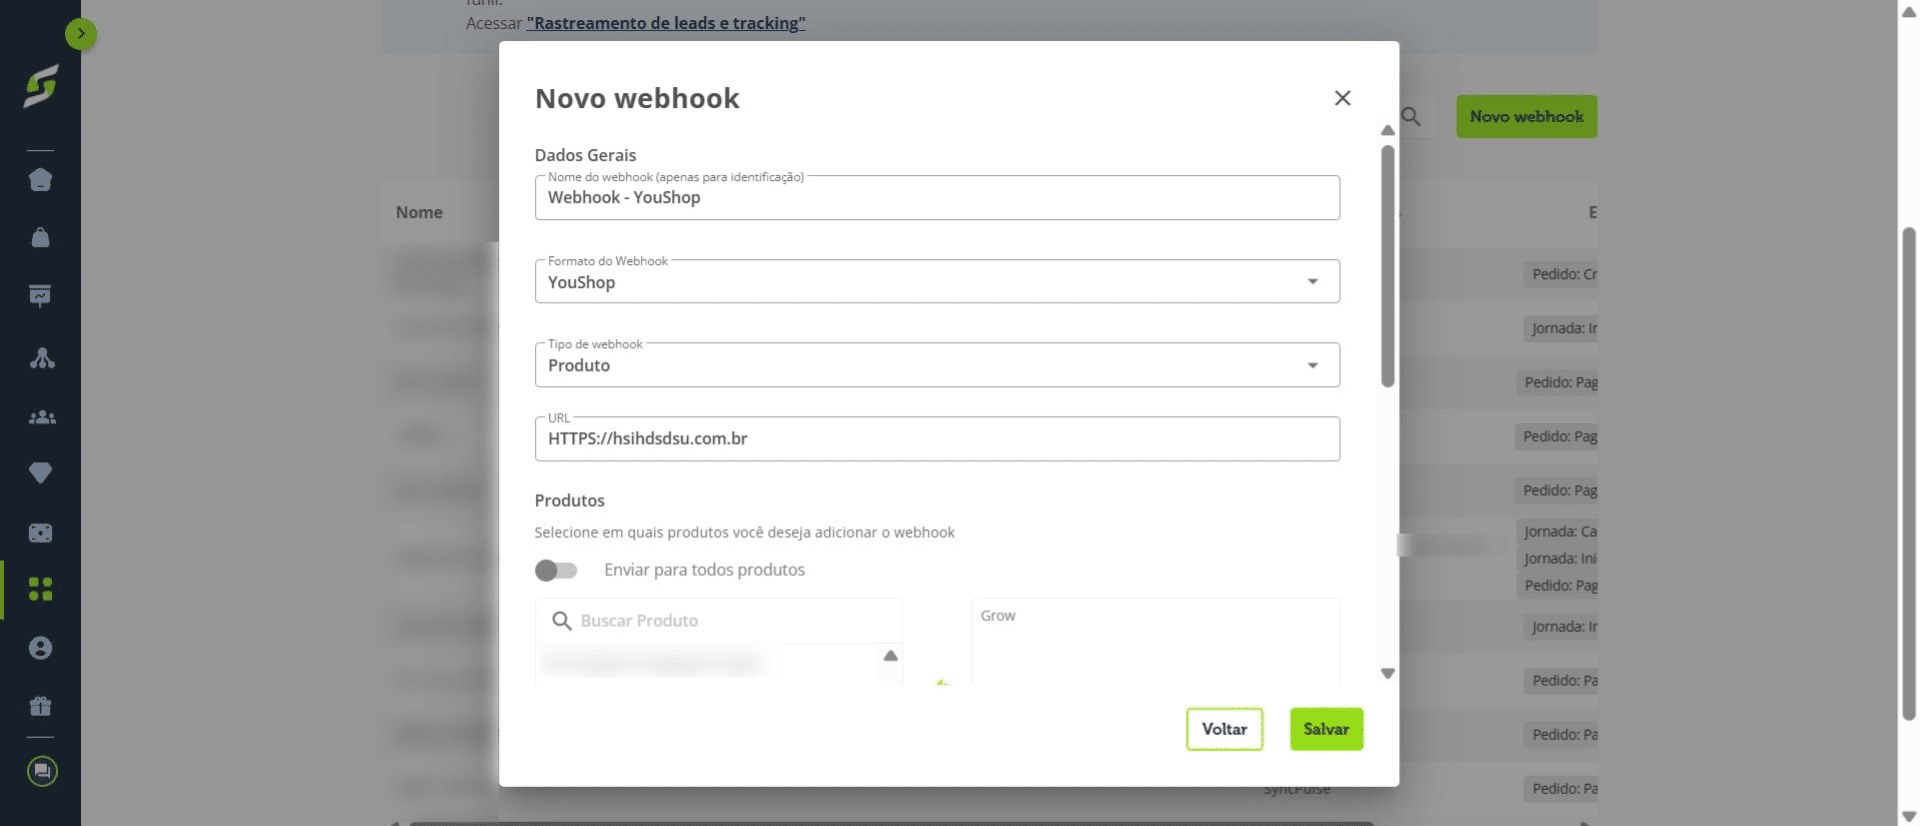The image size is (1920, 826).
Task: Open the green apps grid icon
Action: 40,589
